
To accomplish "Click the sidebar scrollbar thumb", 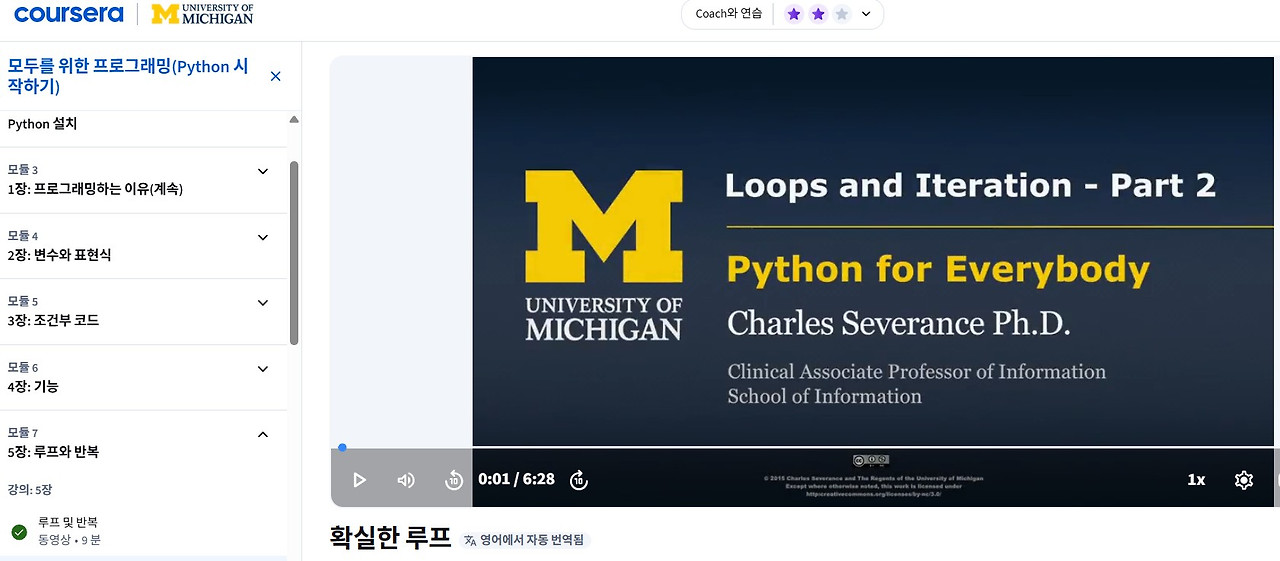I will point(294,252).
